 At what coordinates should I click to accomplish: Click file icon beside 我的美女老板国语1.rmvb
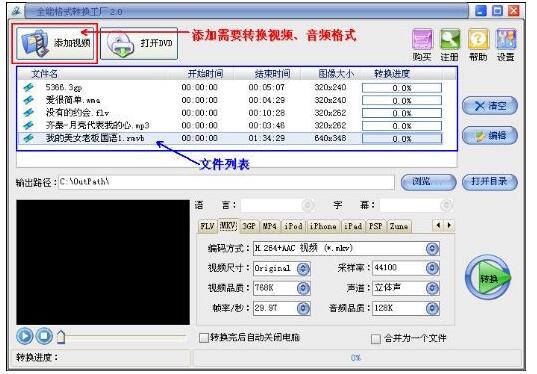pyautogui.click(x=28, y=138)
